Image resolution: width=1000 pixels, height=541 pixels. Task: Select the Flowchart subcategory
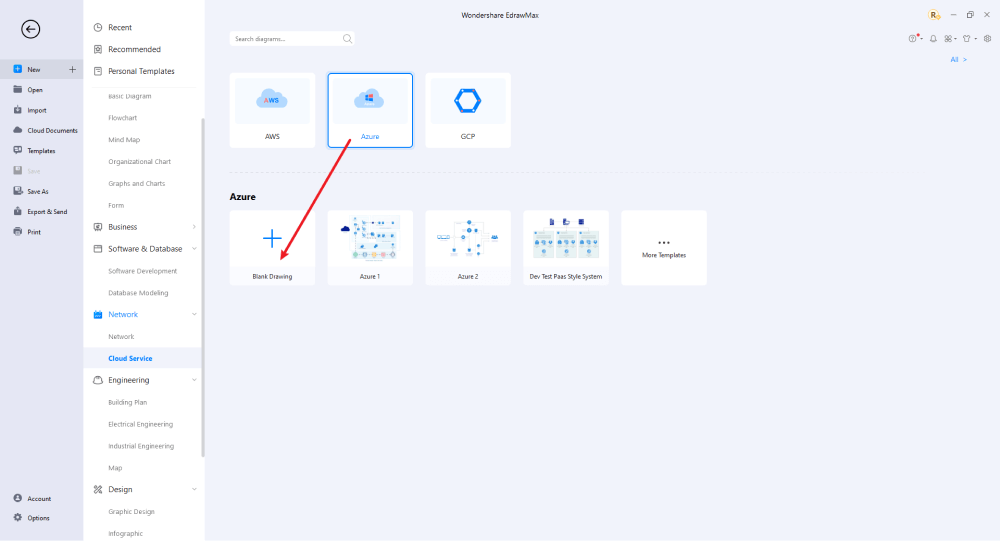[122, 118]
